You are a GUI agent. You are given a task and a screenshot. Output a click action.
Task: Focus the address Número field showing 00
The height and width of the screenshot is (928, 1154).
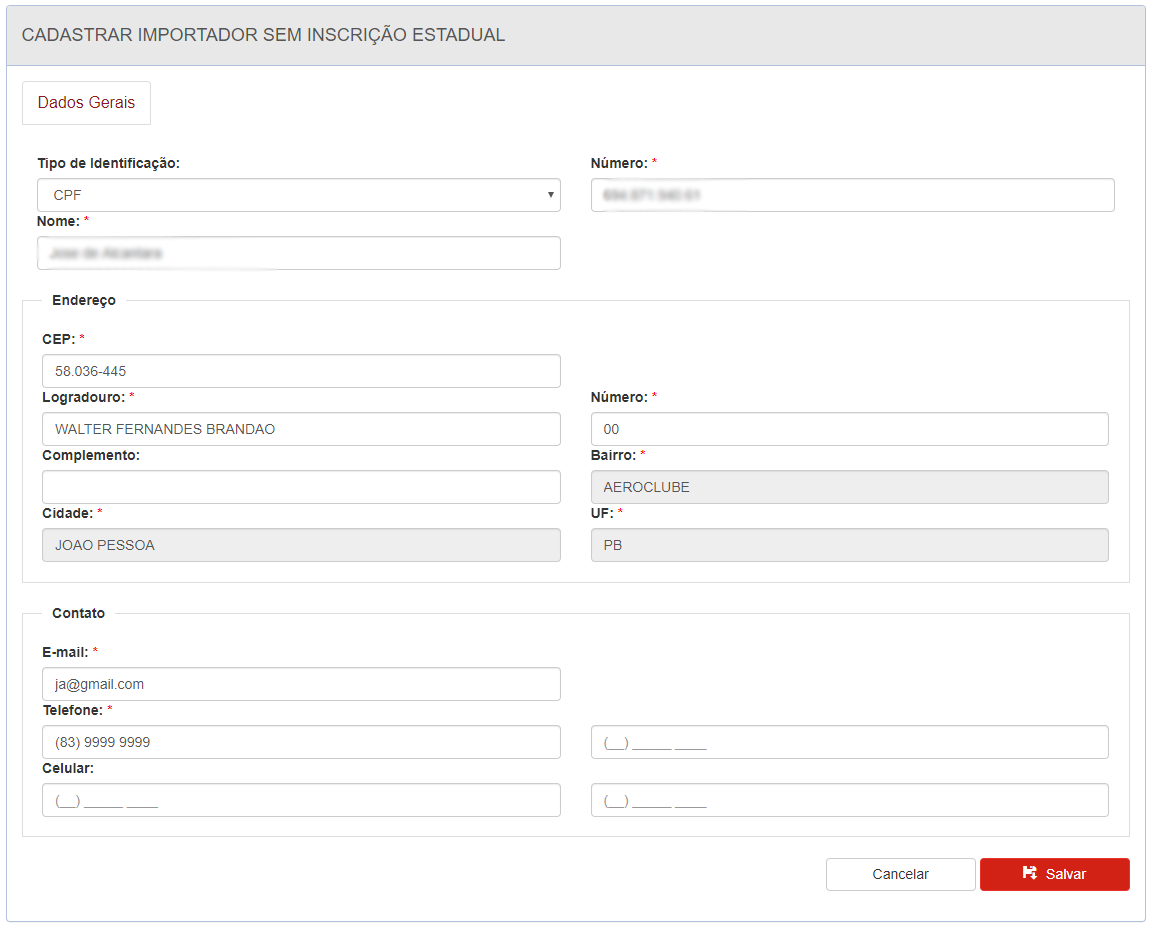[x=849, y=429]
